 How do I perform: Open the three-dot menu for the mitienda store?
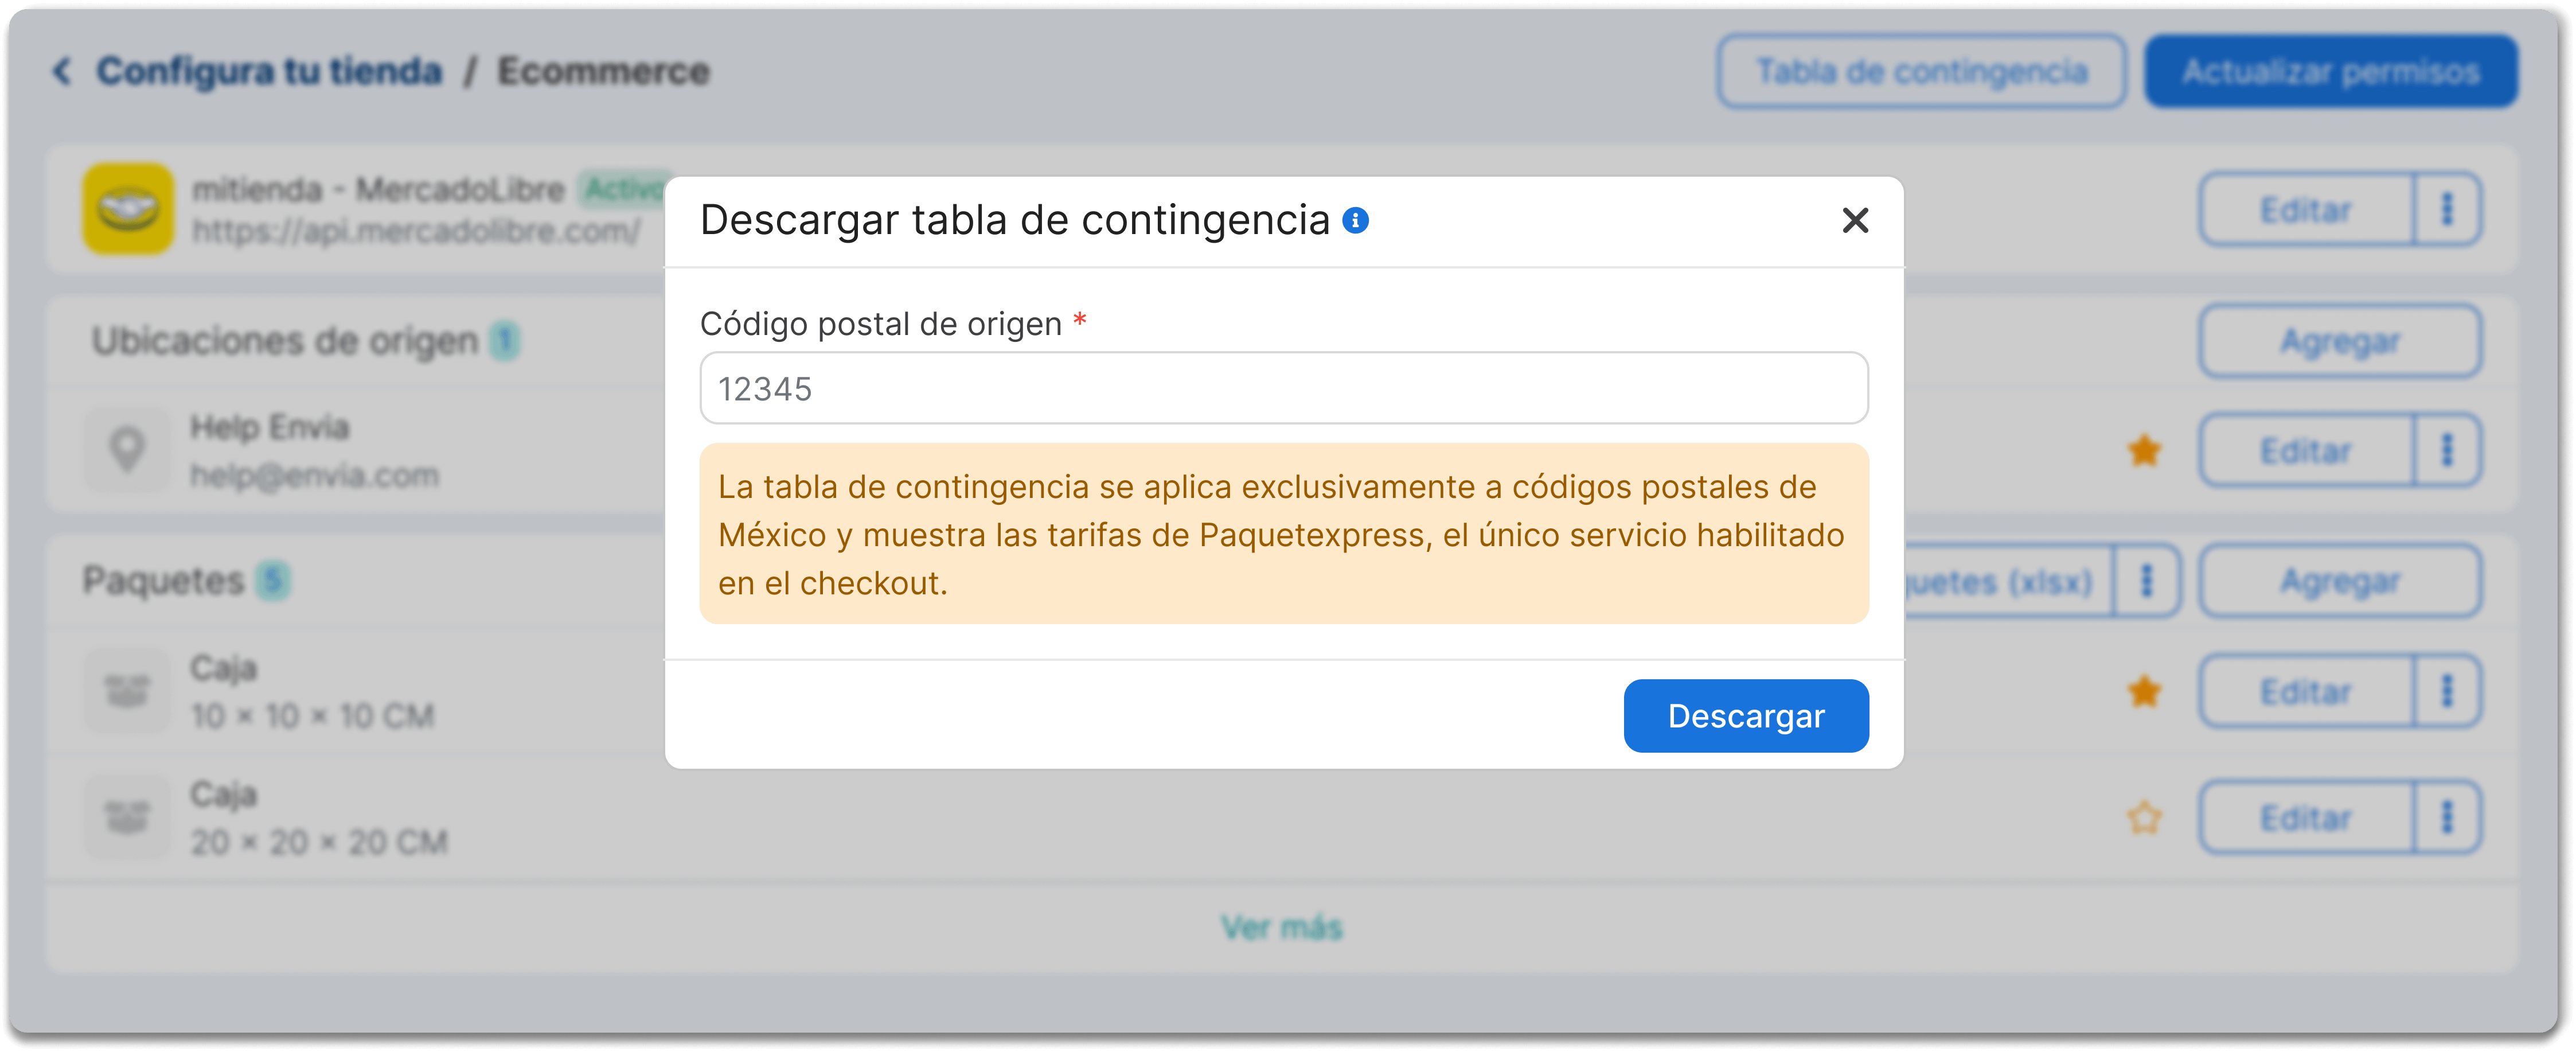2447,209
